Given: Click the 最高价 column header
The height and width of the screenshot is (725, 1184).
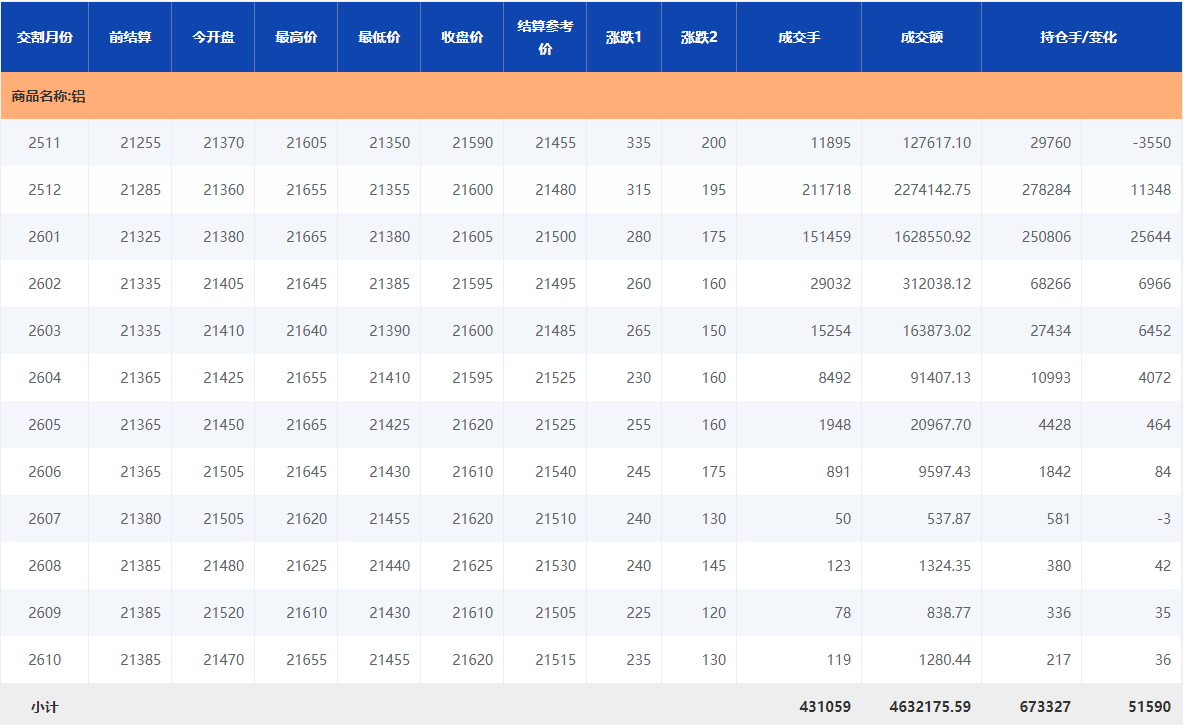Looking at the screenshot, I should pos(296,37).
